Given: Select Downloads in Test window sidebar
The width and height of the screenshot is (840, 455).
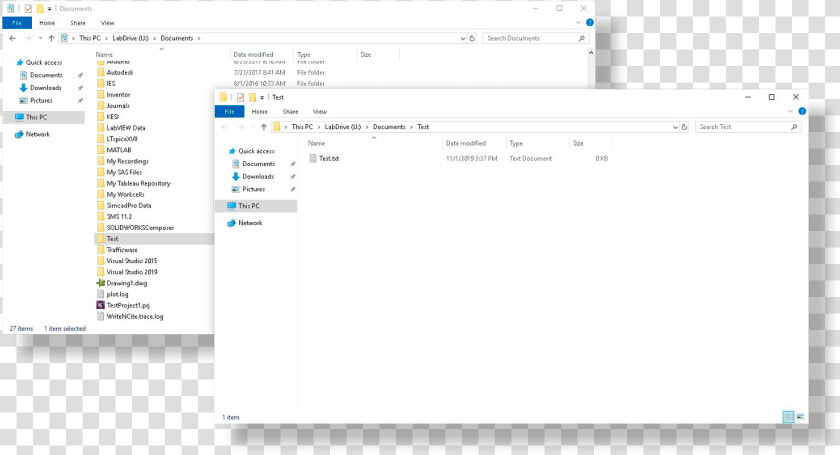Looking at the screenshot, I should coord(258,176).
